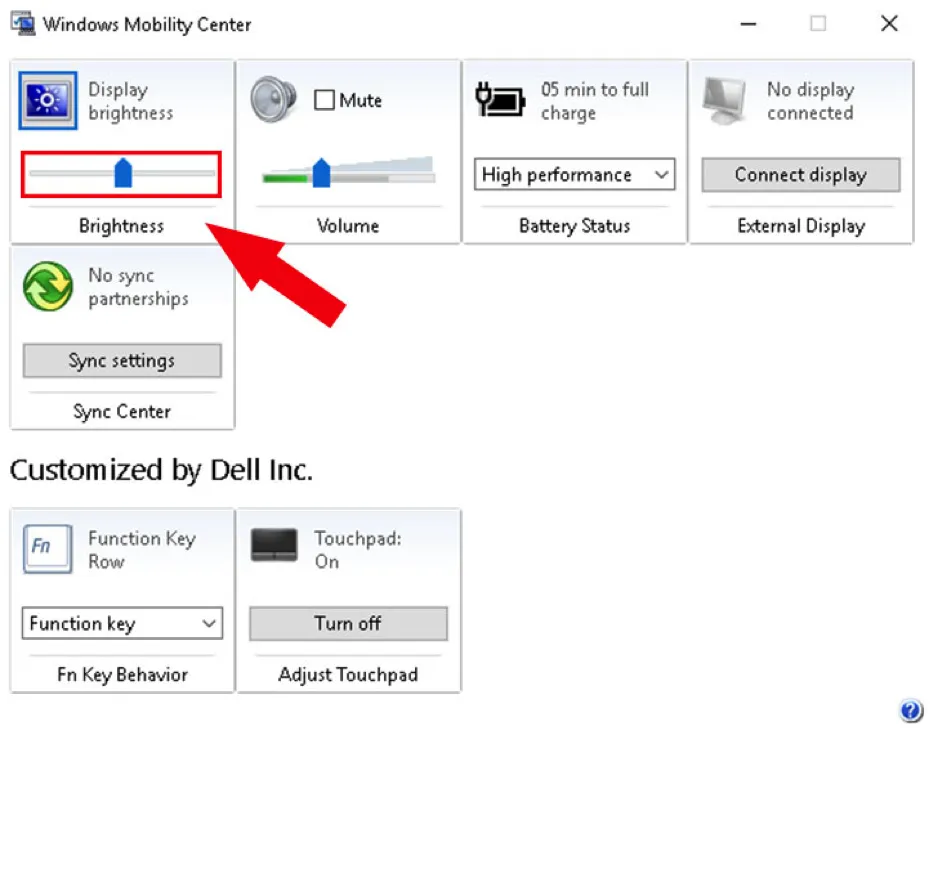
Task: Open the High performance power plan dropdown
Action: (x=573, y=175)
